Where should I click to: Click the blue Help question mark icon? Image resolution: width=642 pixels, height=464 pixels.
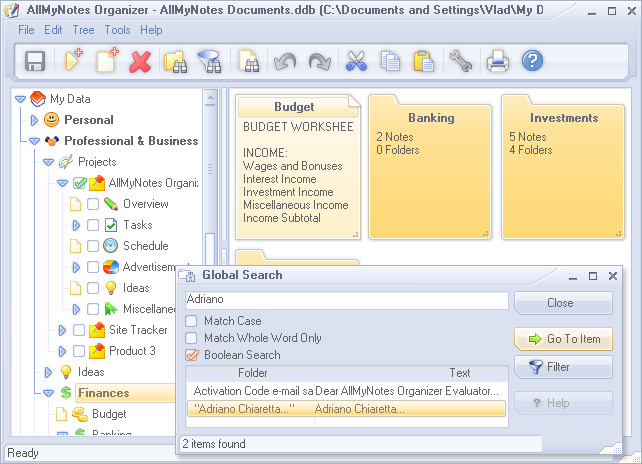point(532,62)
